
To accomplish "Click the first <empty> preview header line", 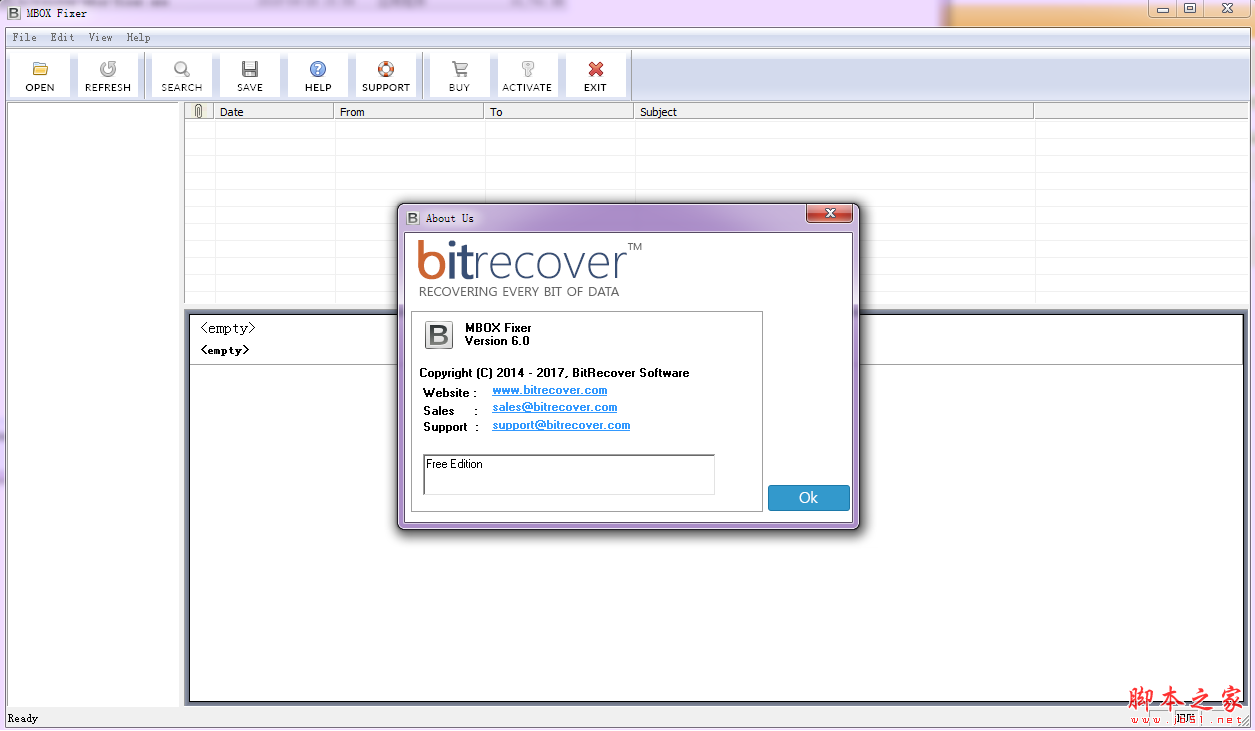I will click(x=228, y=328).
